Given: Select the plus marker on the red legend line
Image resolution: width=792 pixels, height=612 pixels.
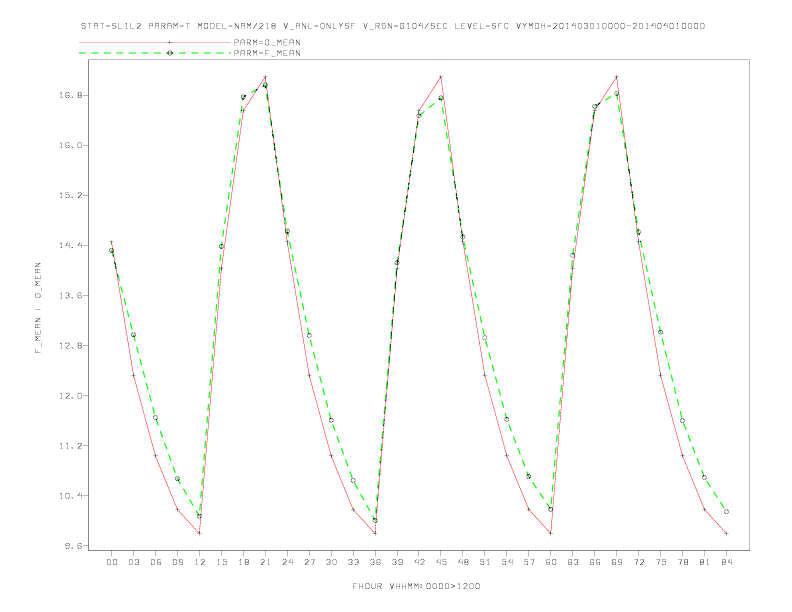Looking at the screenshot, I should 170,42.
